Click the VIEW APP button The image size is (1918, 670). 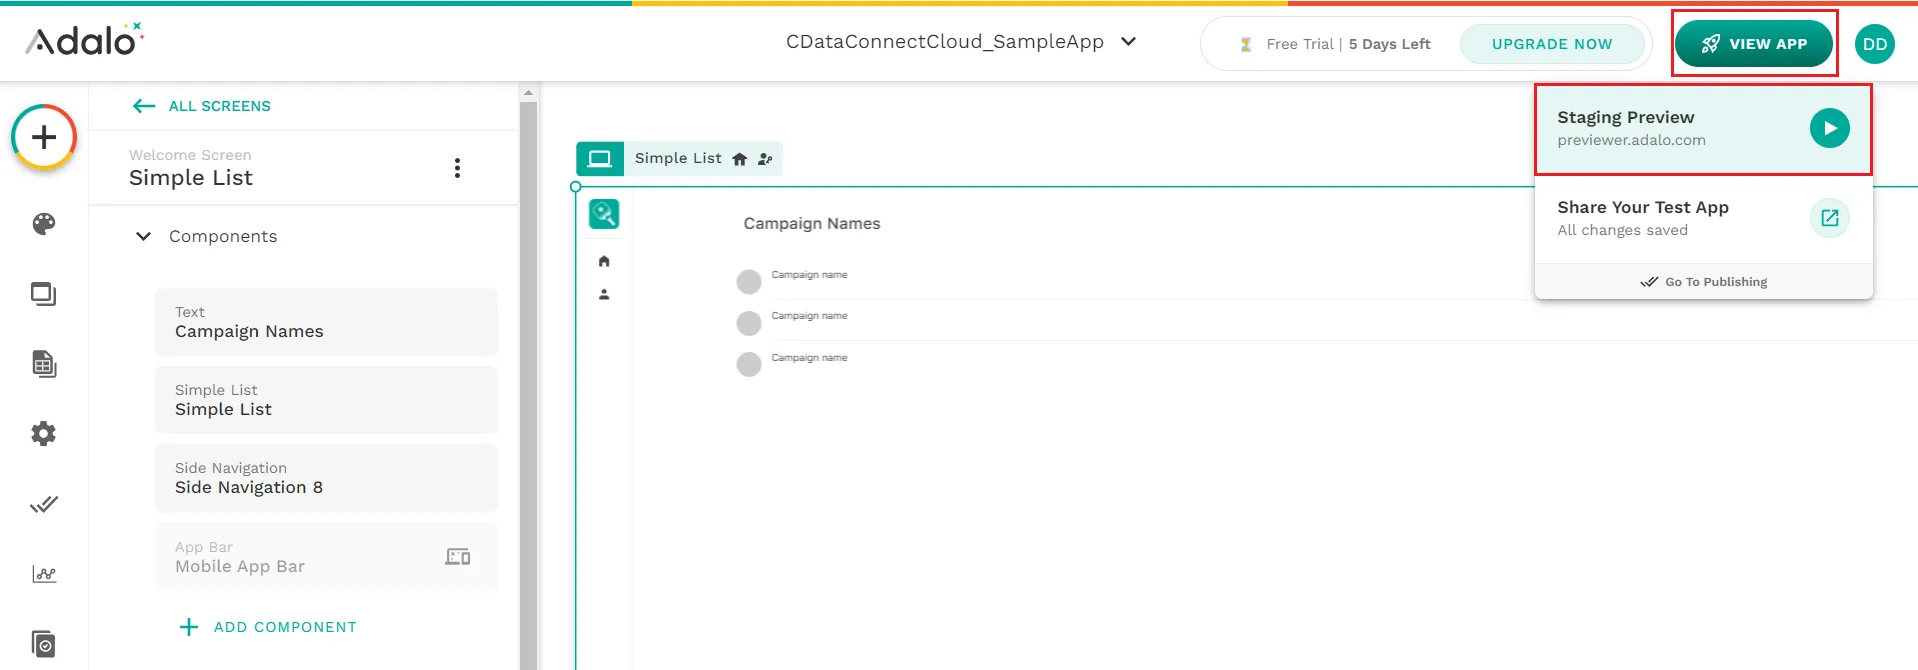(x=1754, y=44)
